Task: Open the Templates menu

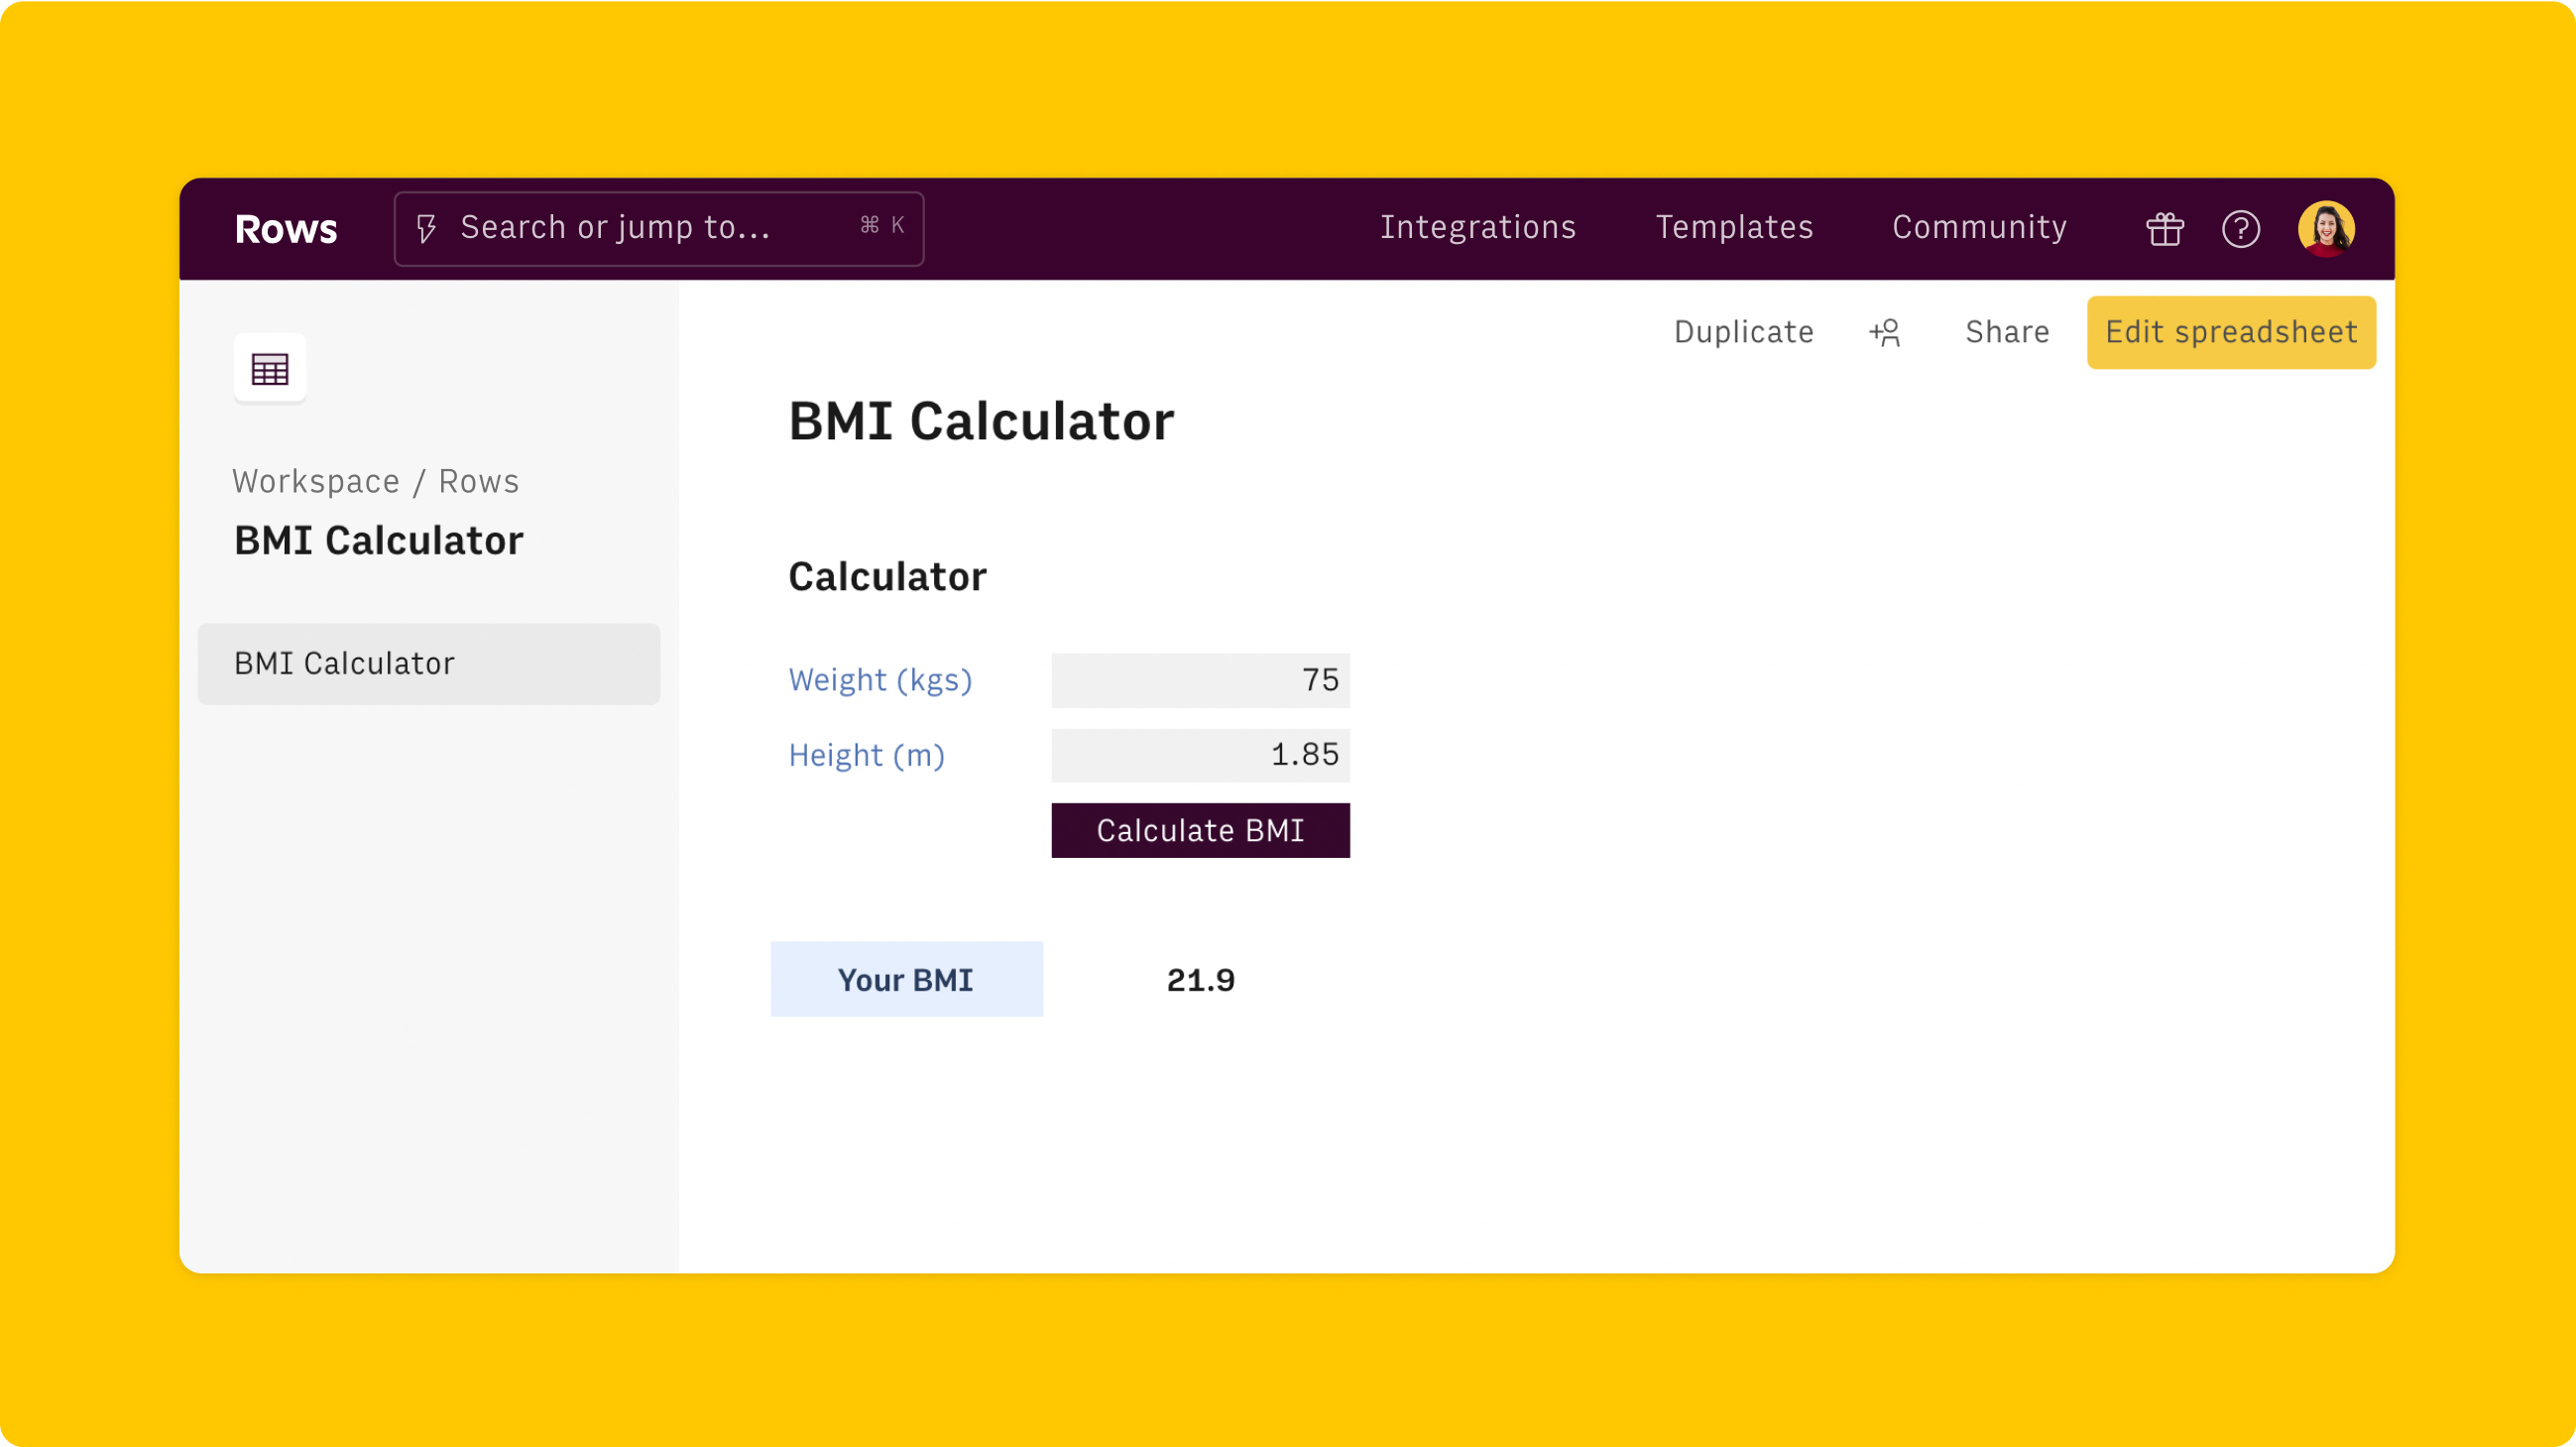Action: click(1734, 228)
